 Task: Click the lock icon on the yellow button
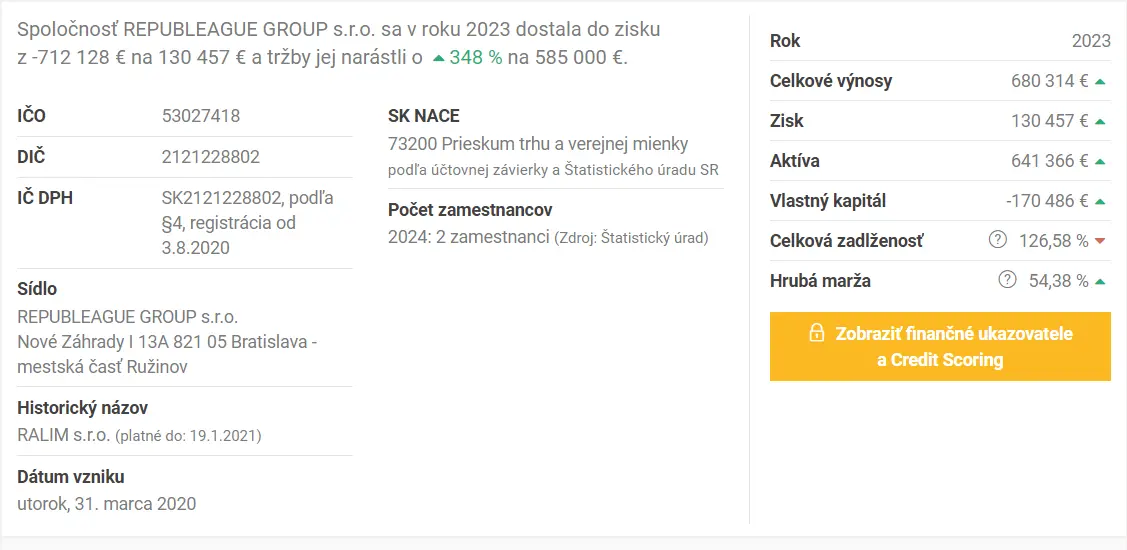tap(816, 333)
